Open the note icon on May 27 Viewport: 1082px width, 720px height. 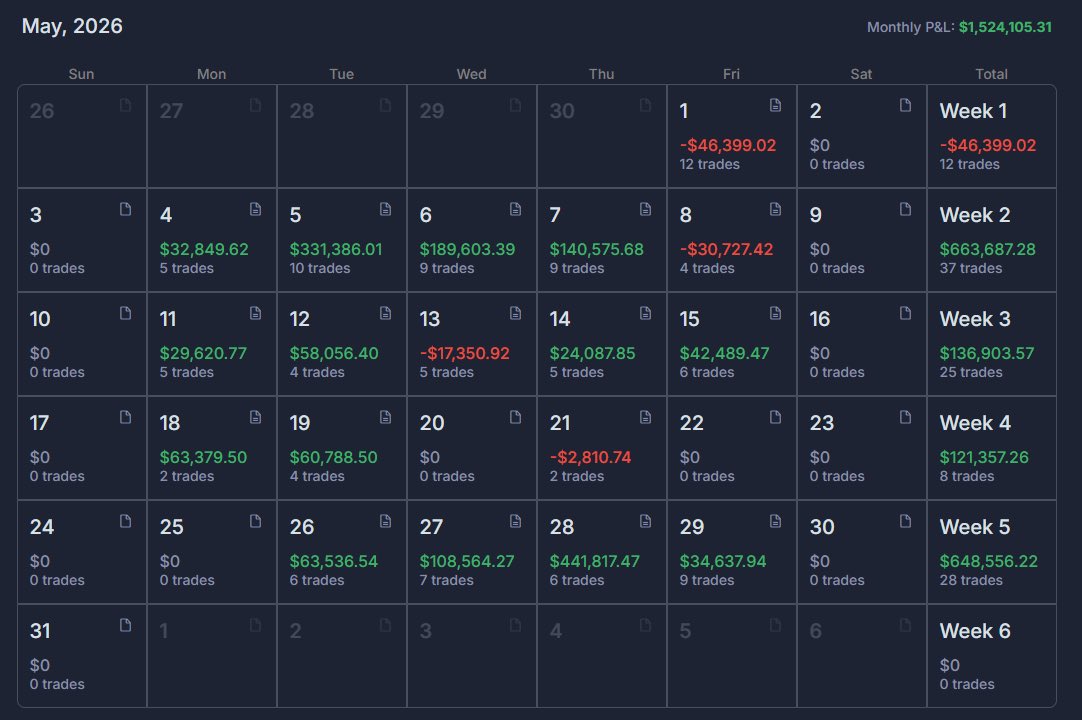click(515, 521)
